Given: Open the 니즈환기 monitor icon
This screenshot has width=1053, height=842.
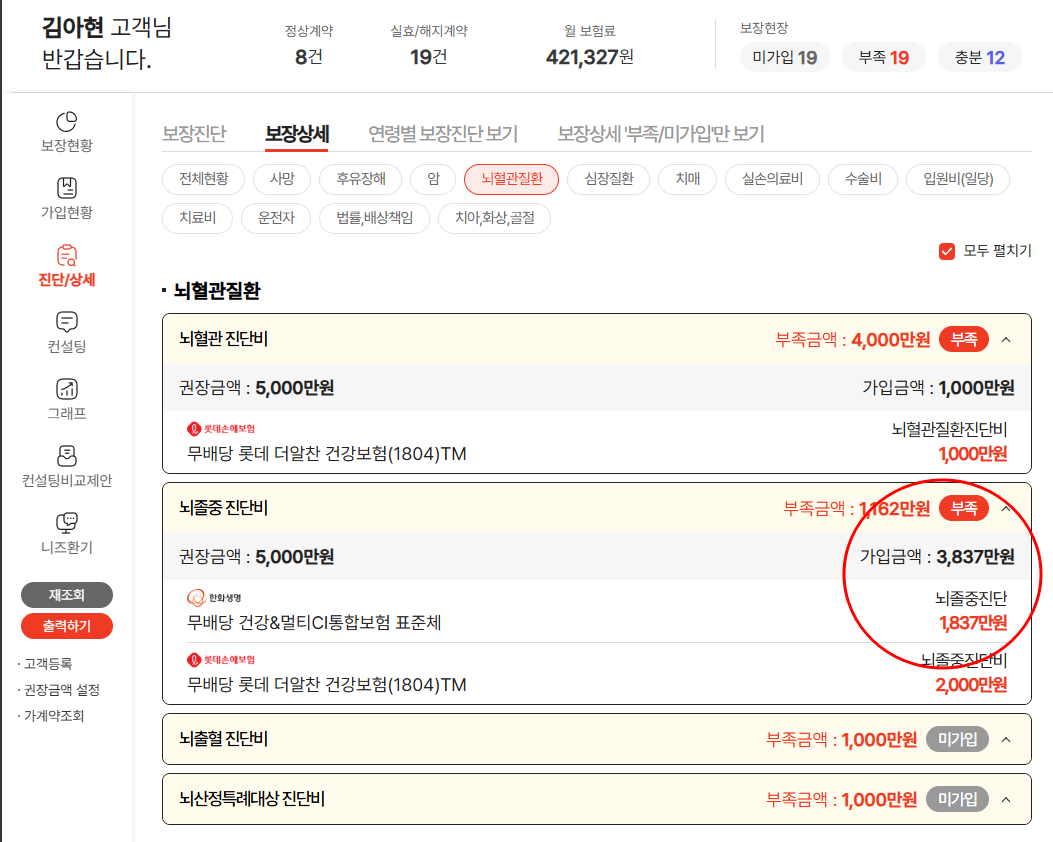Looking at the screenshot, I should tap(67, 523).
